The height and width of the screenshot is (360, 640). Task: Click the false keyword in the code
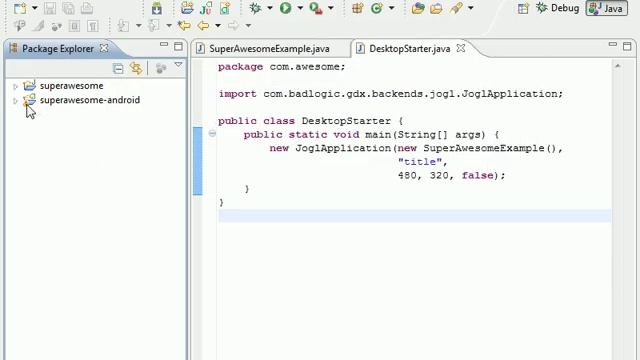click(478, 176)
